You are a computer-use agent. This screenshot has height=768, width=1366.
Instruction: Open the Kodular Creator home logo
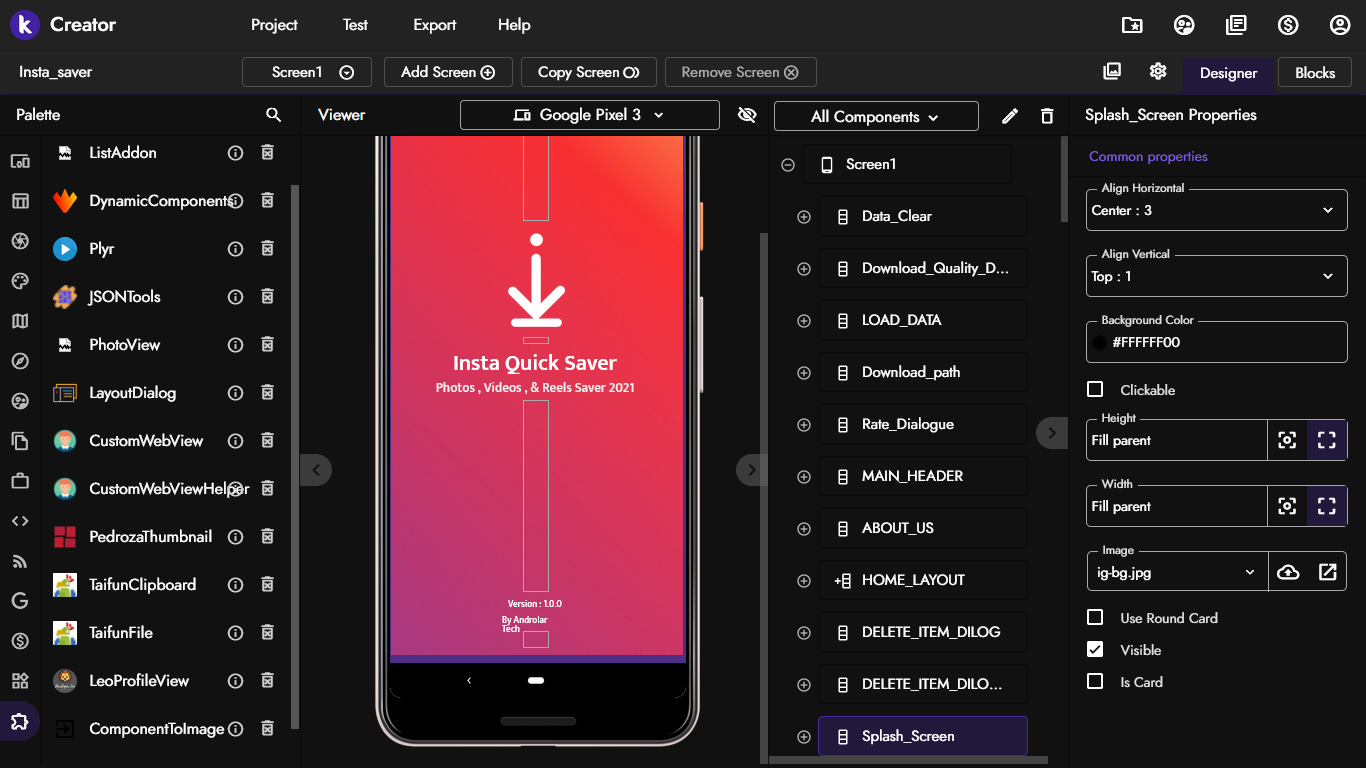(25, 24)
